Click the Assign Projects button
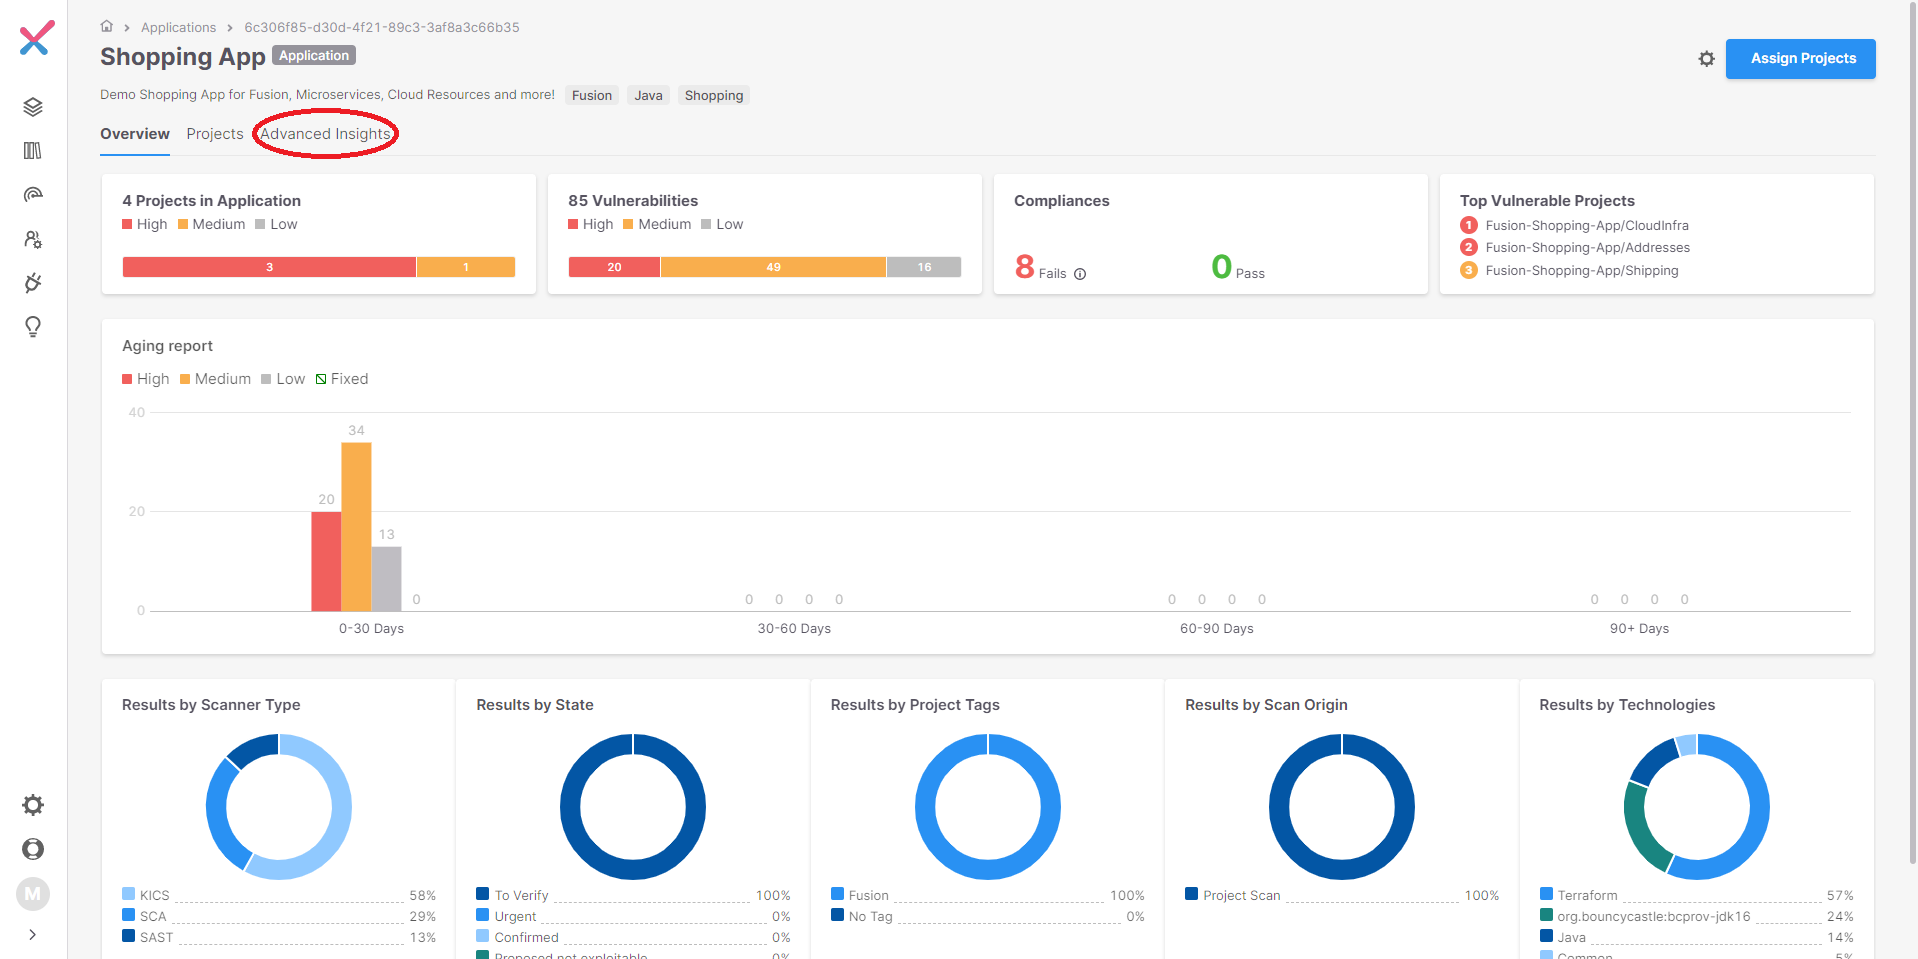Image resolution: width=1918 pixels, height=959 pixels. click(x=1802, y=59)
